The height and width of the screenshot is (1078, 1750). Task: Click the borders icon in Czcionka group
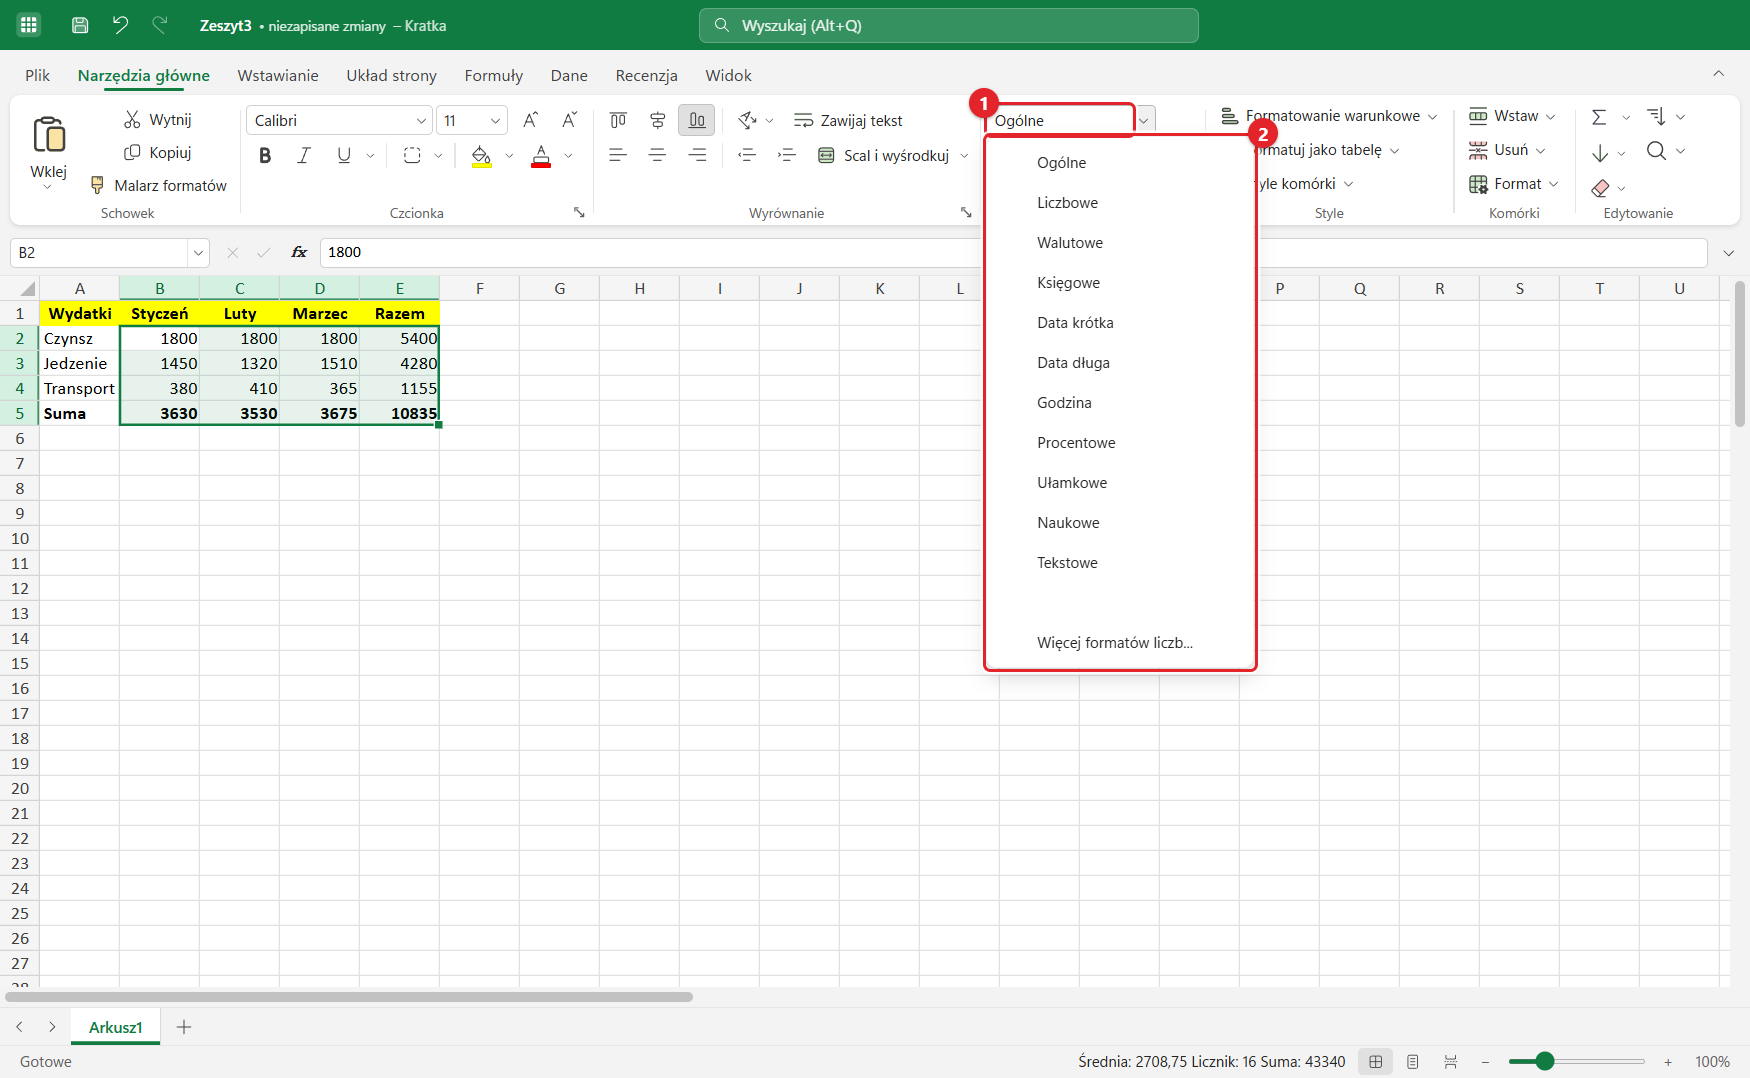point(412,155)
